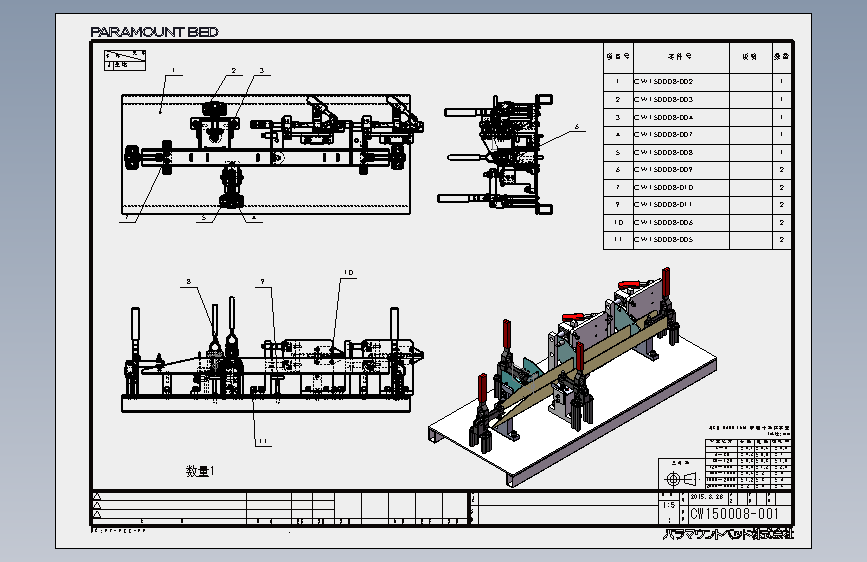Click the PARAMOUNT BED title text
This screenshot has height=562, width=867.
154,32
